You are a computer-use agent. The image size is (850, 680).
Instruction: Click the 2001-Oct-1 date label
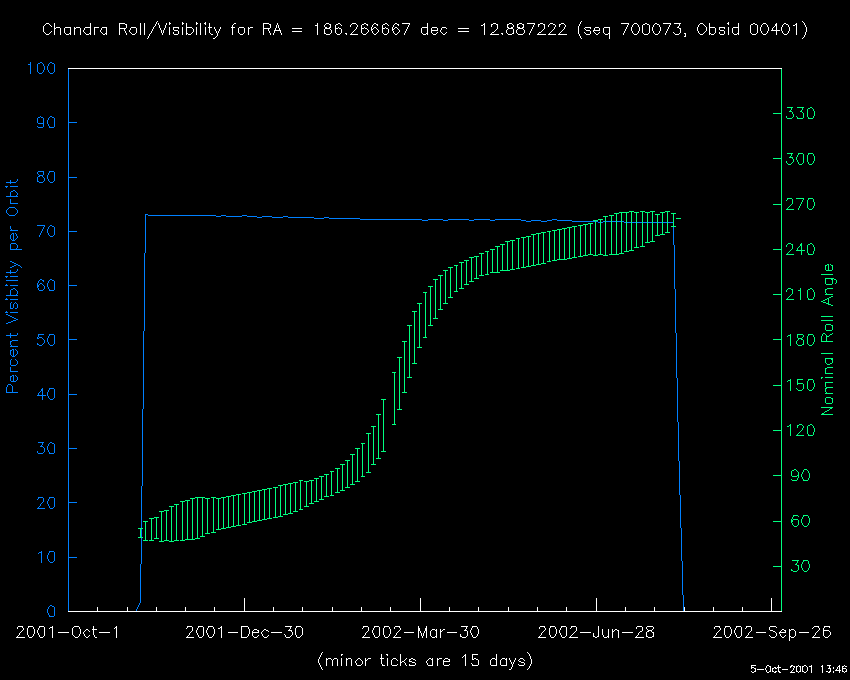coord(68,632)
